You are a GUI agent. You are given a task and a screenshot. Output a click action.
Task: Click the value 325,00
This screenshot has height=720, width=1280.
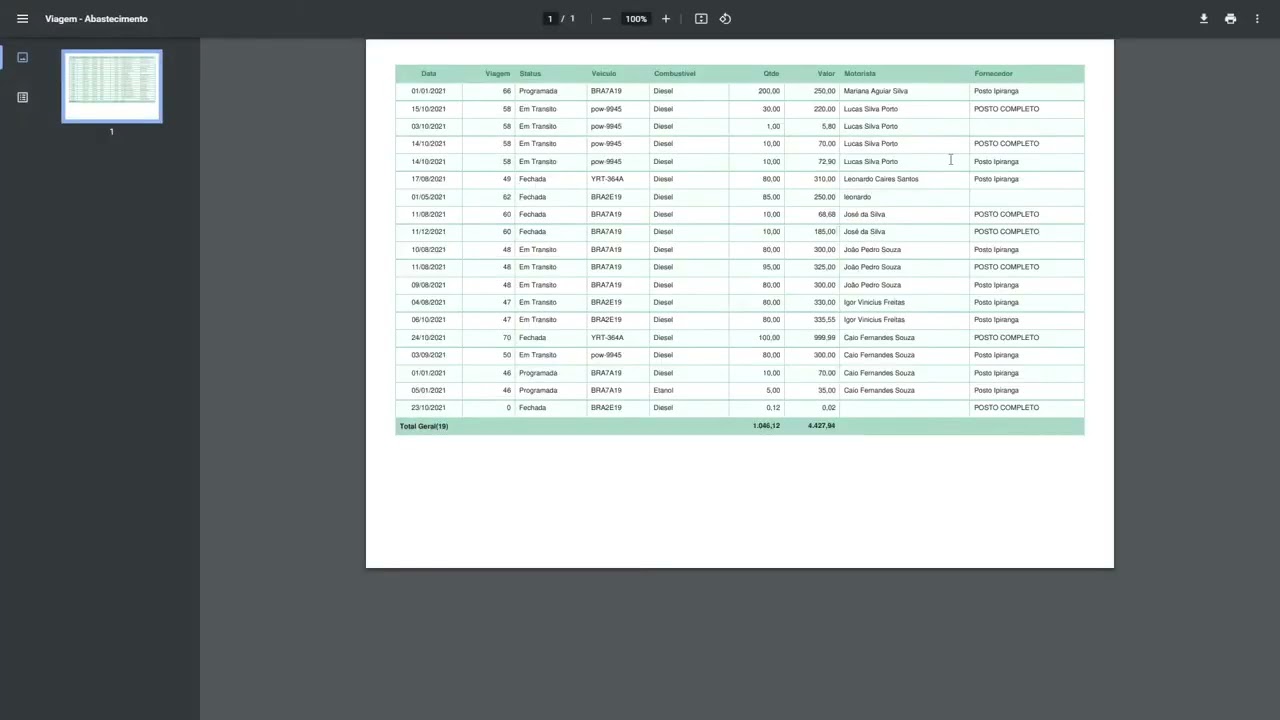(824, 267)
